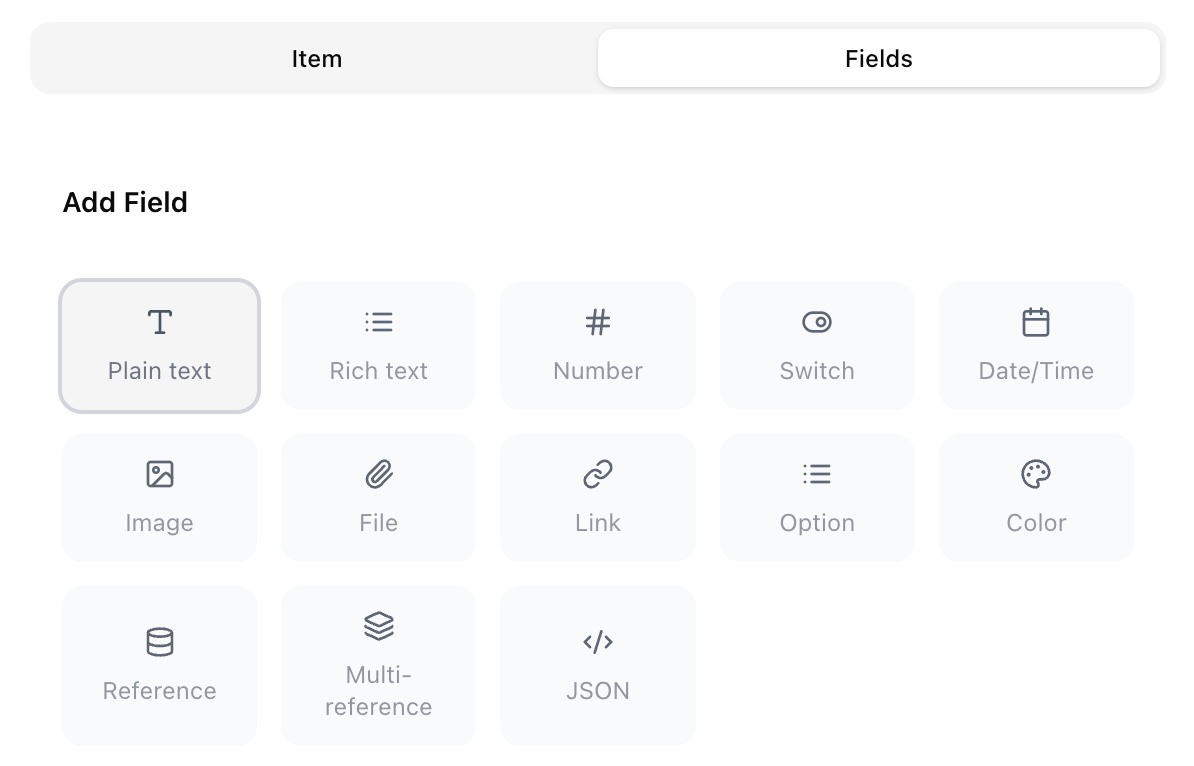The image size is (1194, 766).
Task: Select the Reference database icon
Action: point(159,642)
